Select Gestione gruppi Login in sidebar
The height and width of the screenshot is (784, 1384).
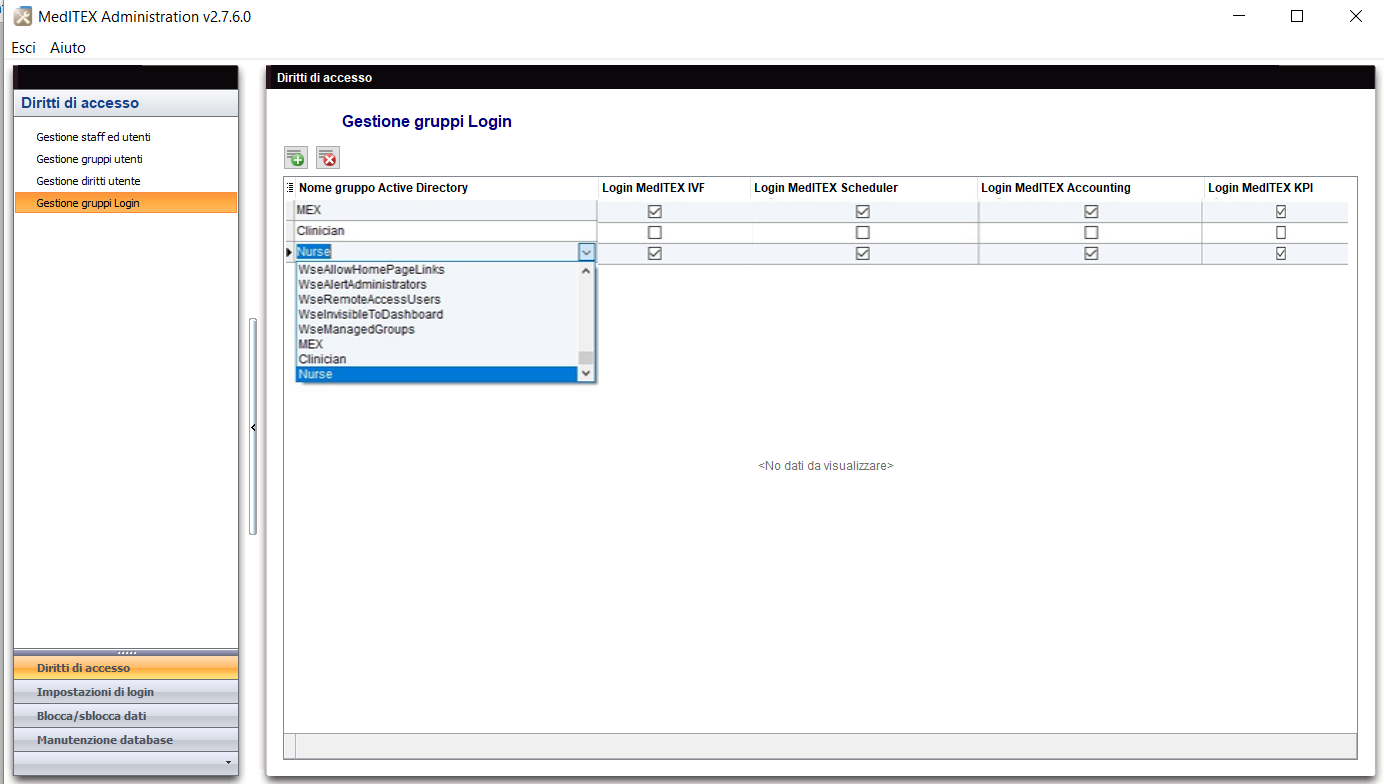point(126,203)
